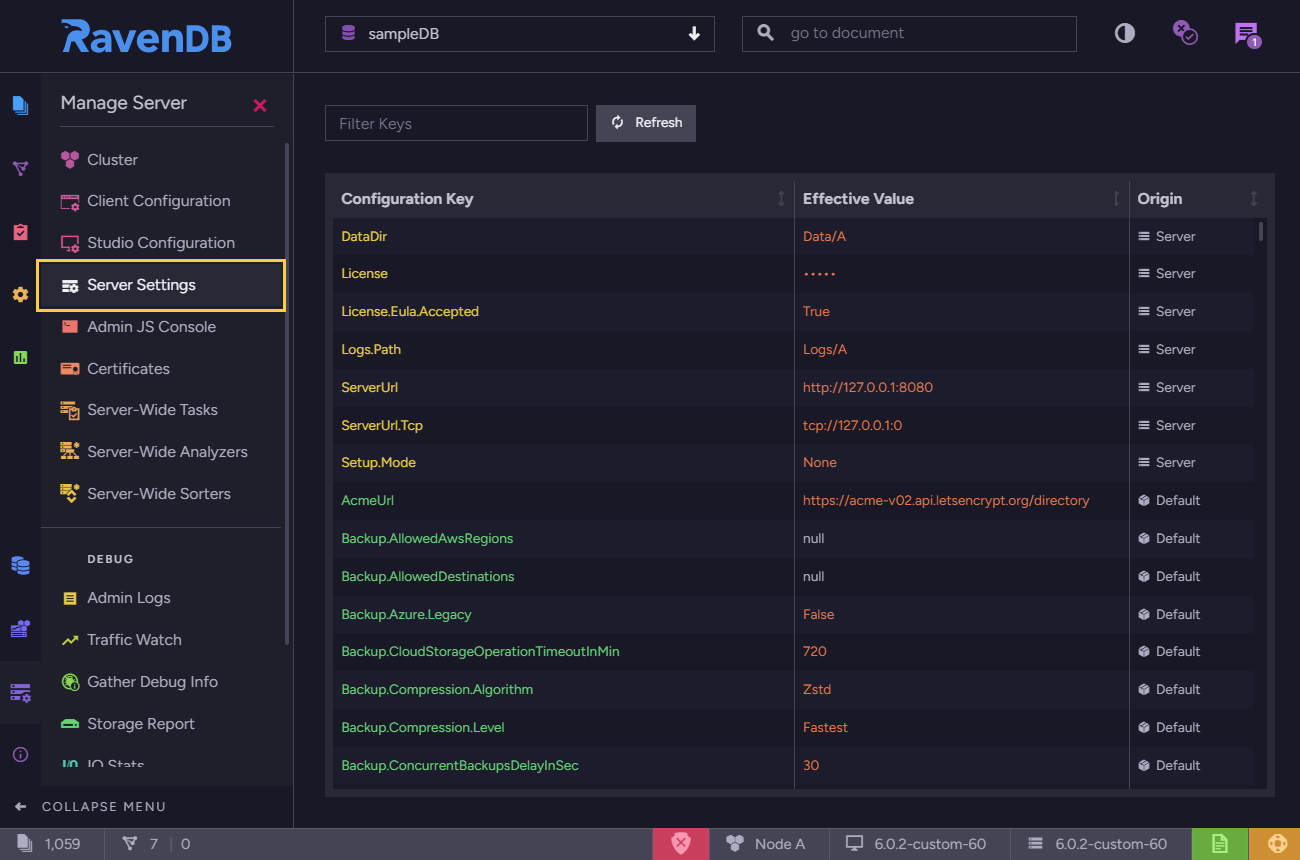Focus the Filter Keys input
The image size is (1300, 860).
click(456, 123)
